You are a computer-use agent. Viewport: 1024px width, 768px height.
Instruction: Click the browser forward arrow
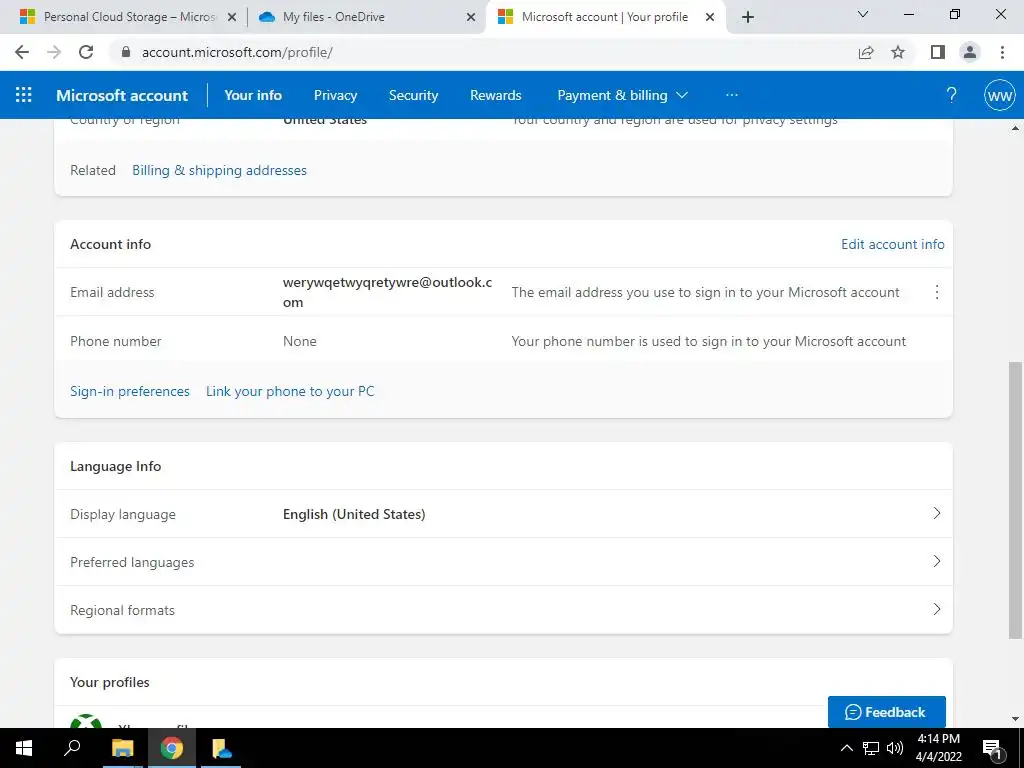[x=54, y=52]
